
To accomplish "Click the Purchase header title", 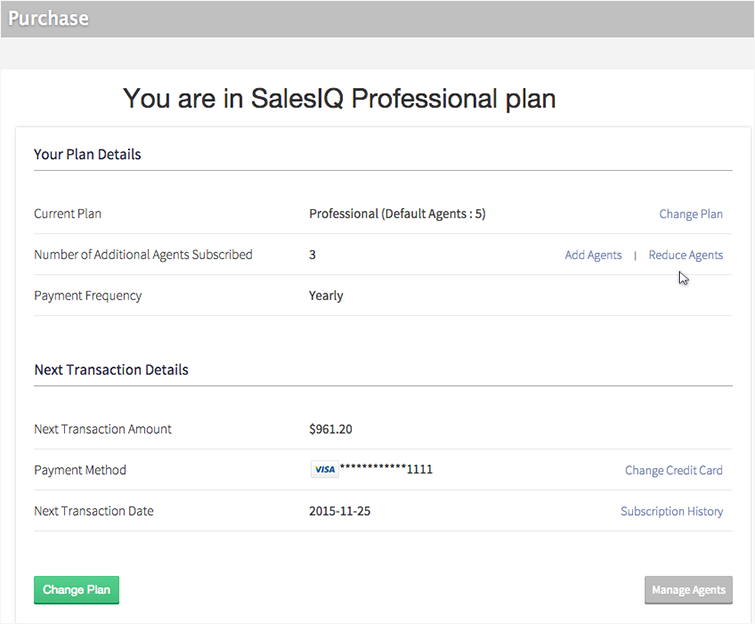I will pos(48,18).
